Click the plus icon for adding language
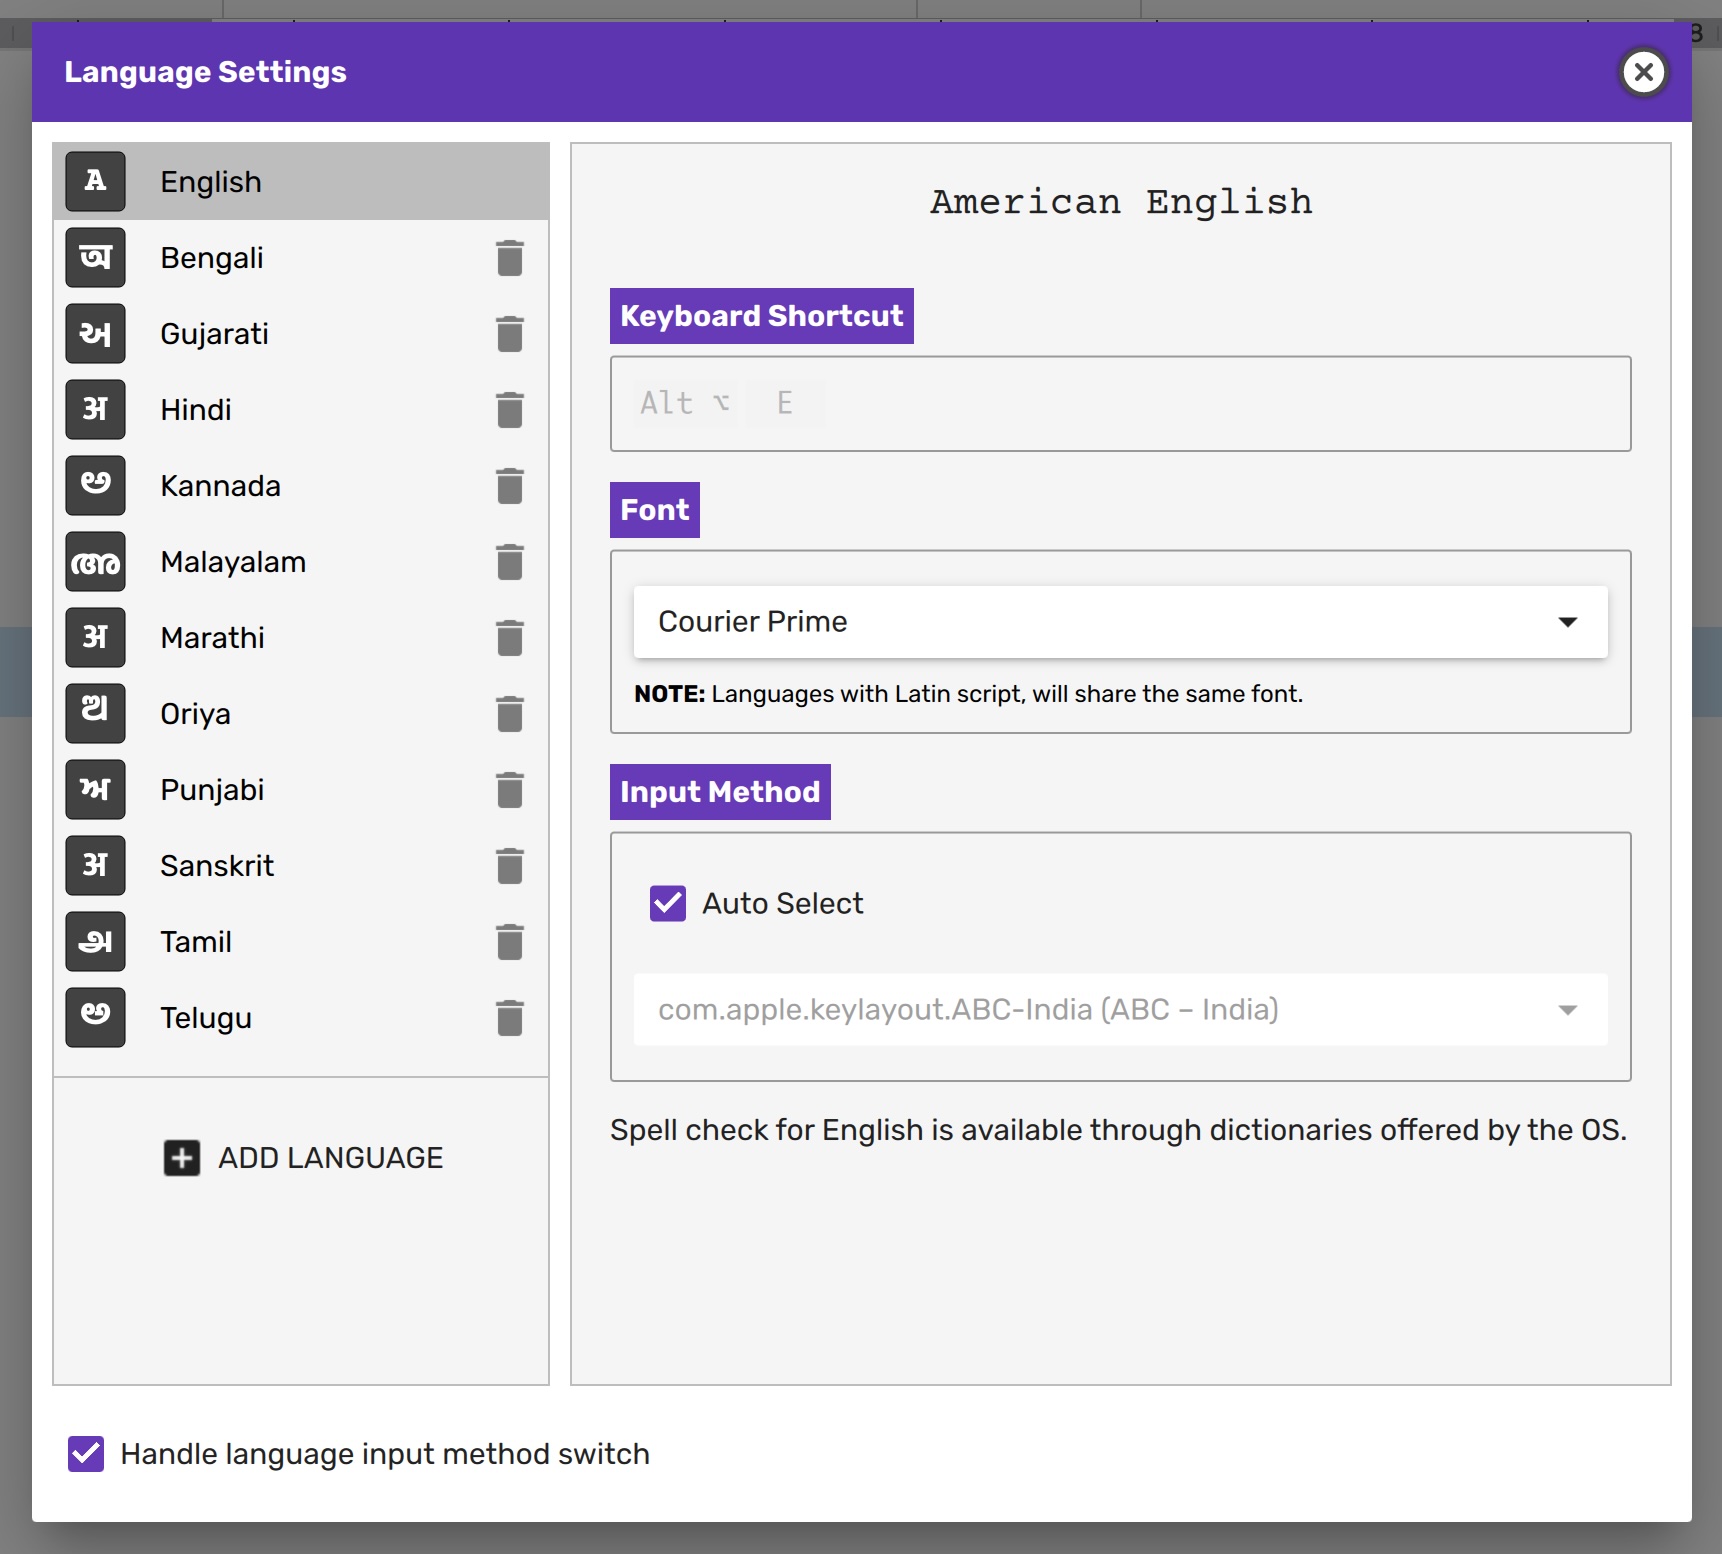This screenshot has width=1722, height=1554. (182, 1158)
